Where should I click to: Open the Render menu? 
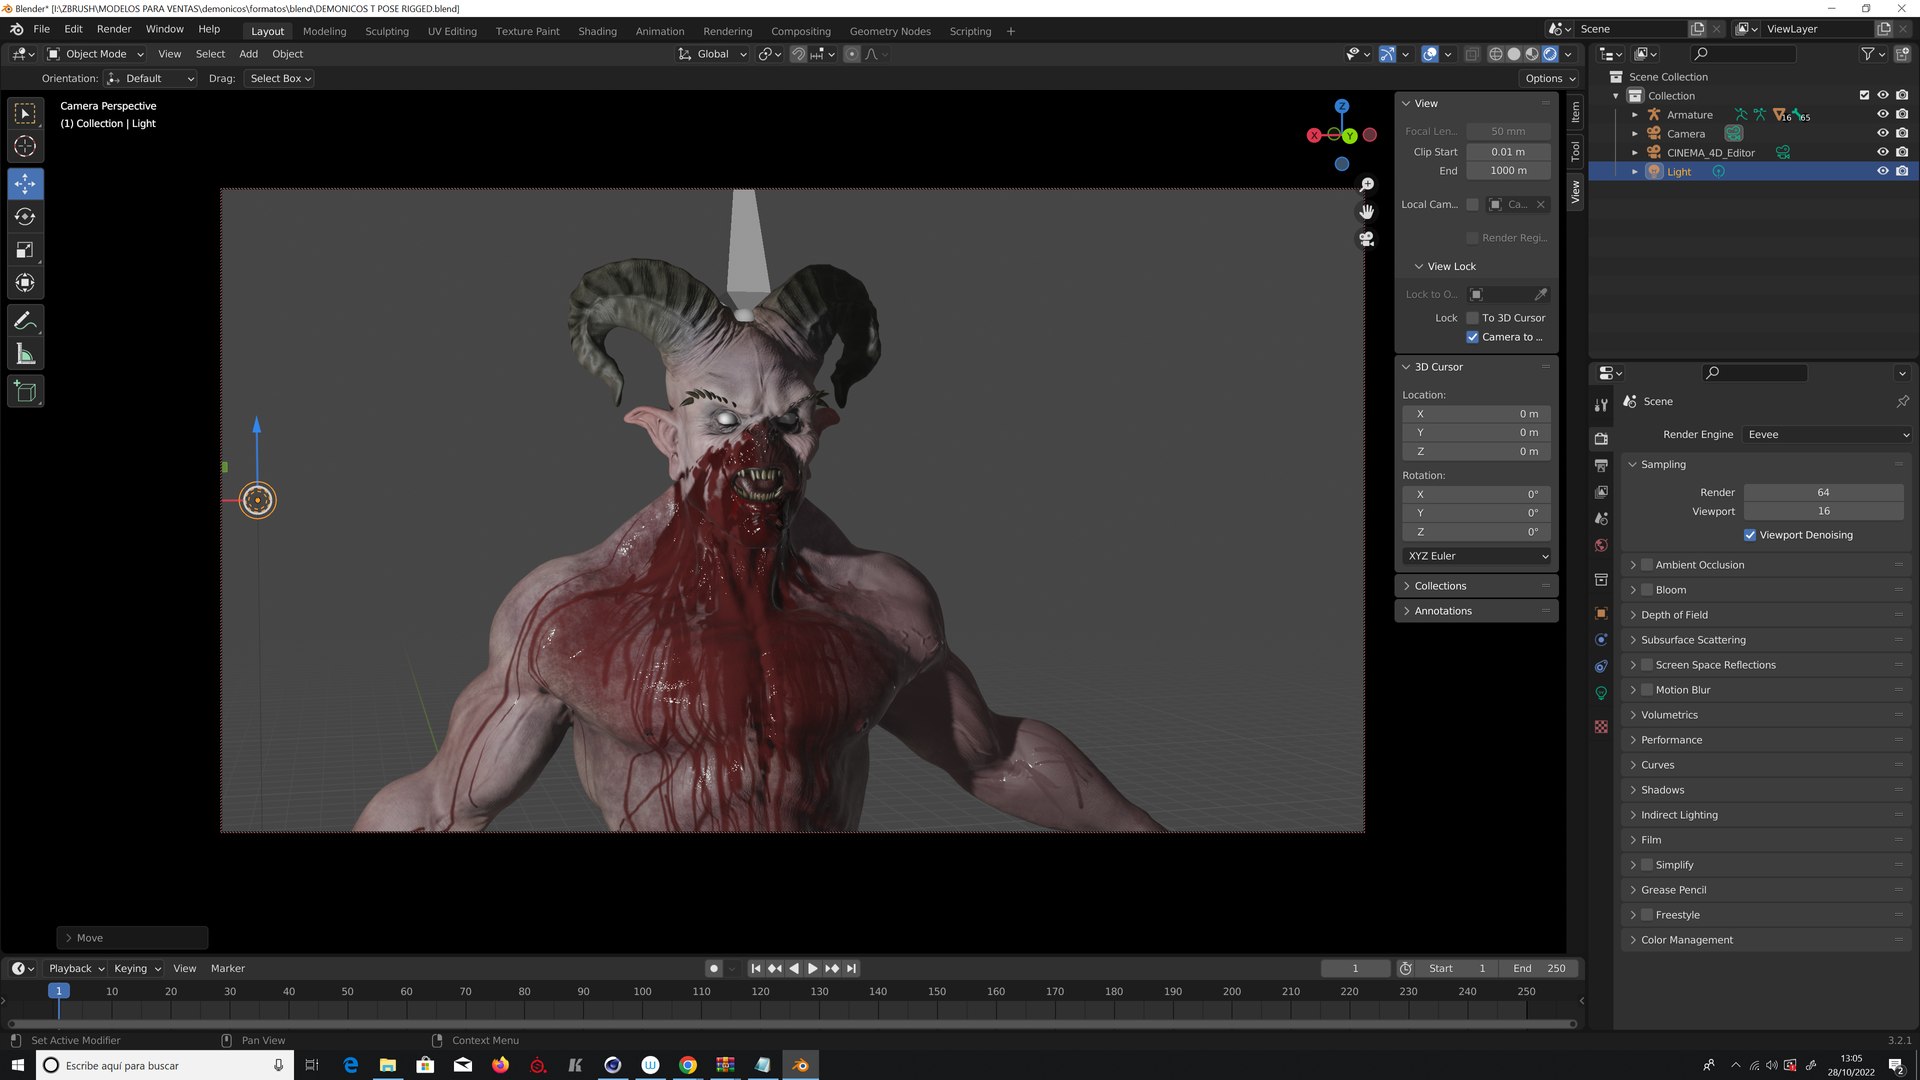tap(114, 29)
